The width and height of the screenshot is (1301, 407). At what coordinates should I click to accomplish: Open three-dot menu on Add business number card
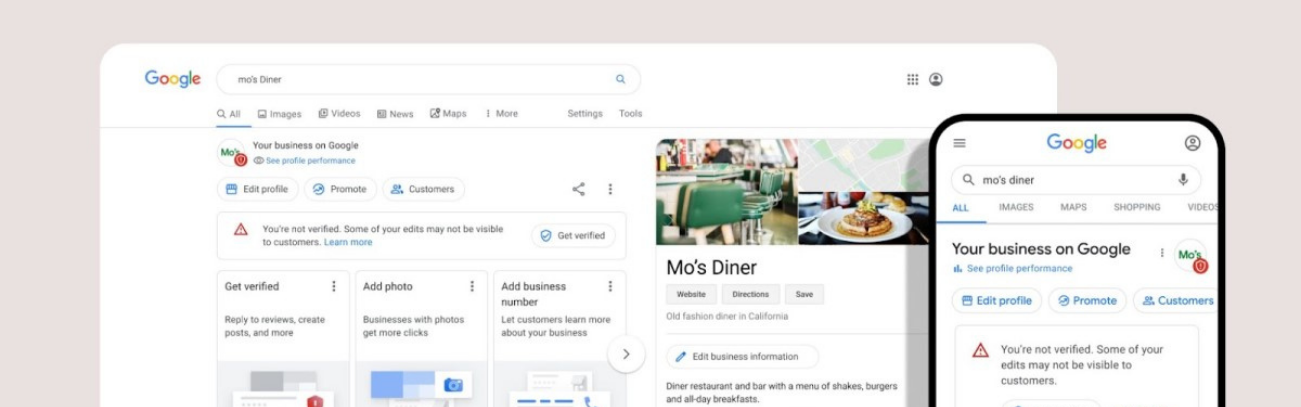click(610, 287)
